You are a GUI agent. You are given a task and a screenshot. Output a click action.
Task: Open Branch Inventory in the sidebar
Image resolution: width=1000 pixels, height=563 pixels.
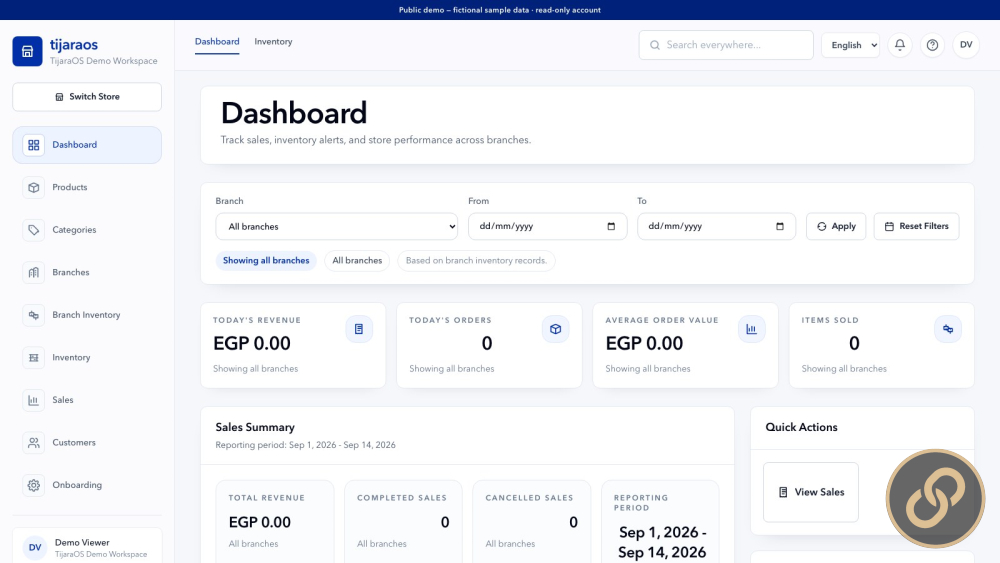coord(87,315)
